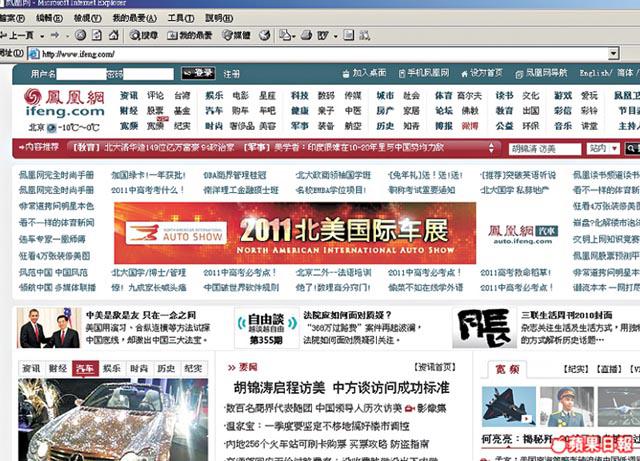Screen dimensions: 640x461
Task: Open the 檔案 menu
Action: click(12, 18)
